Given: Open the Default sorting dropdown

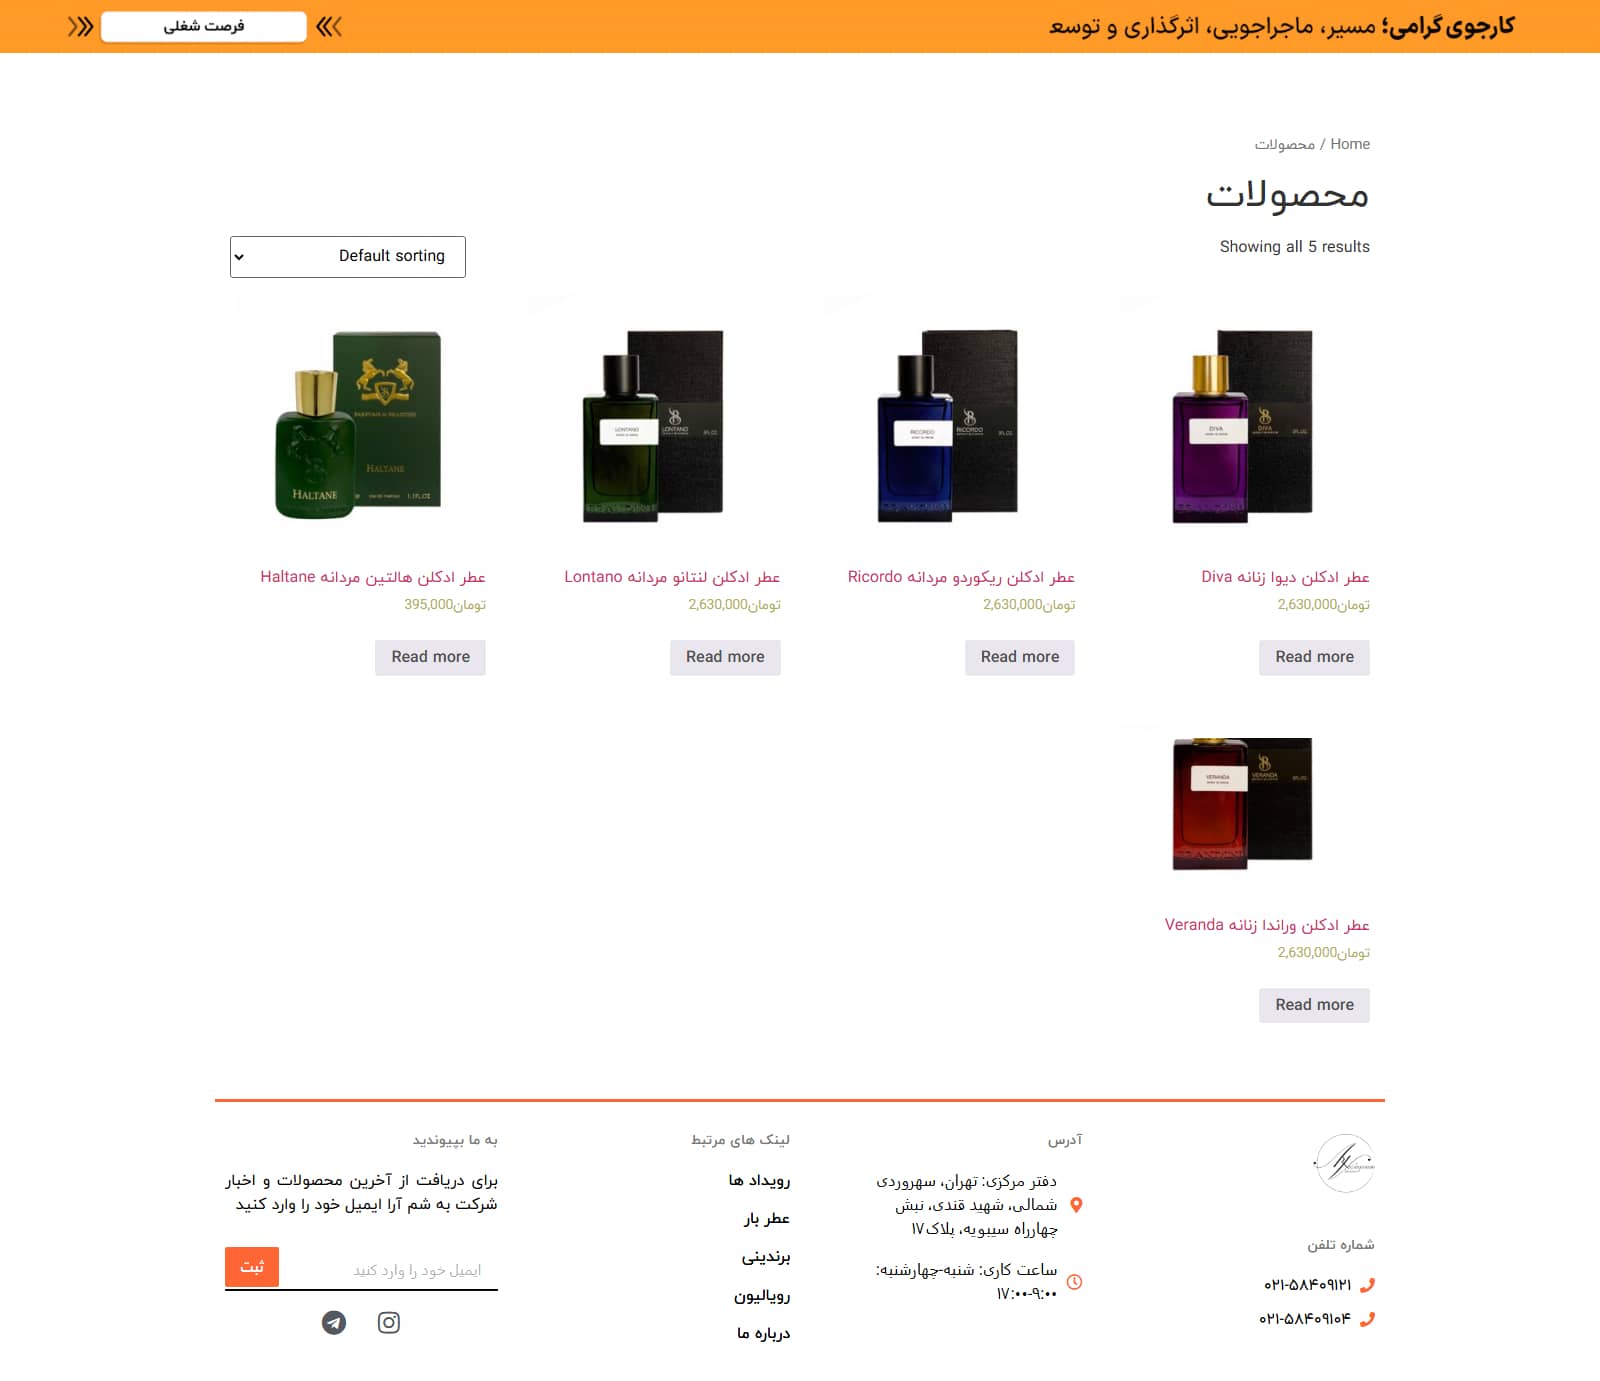Looking at the screenshot, I should point(348,257).
